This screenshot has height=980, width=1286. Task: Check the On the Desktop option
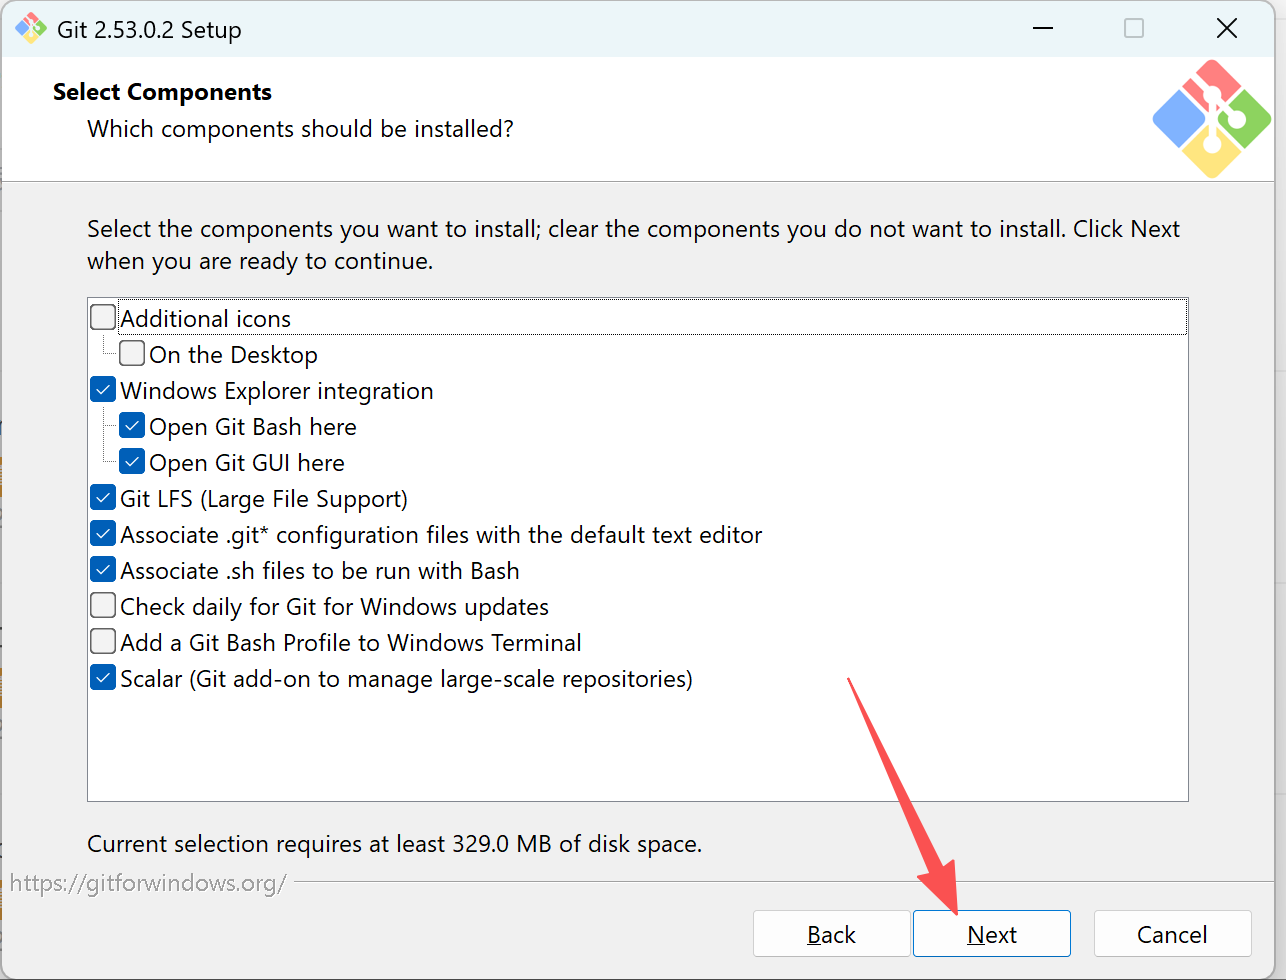pos(132,354)
